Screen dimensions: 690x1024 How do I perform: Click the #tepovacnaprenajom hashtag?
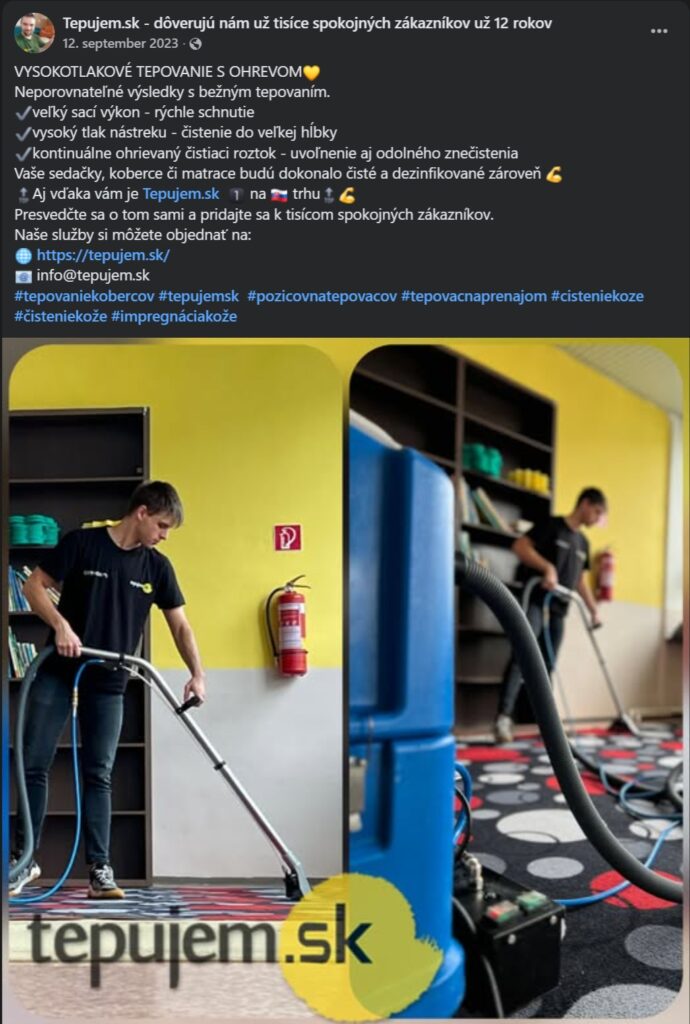coord(474,296)
